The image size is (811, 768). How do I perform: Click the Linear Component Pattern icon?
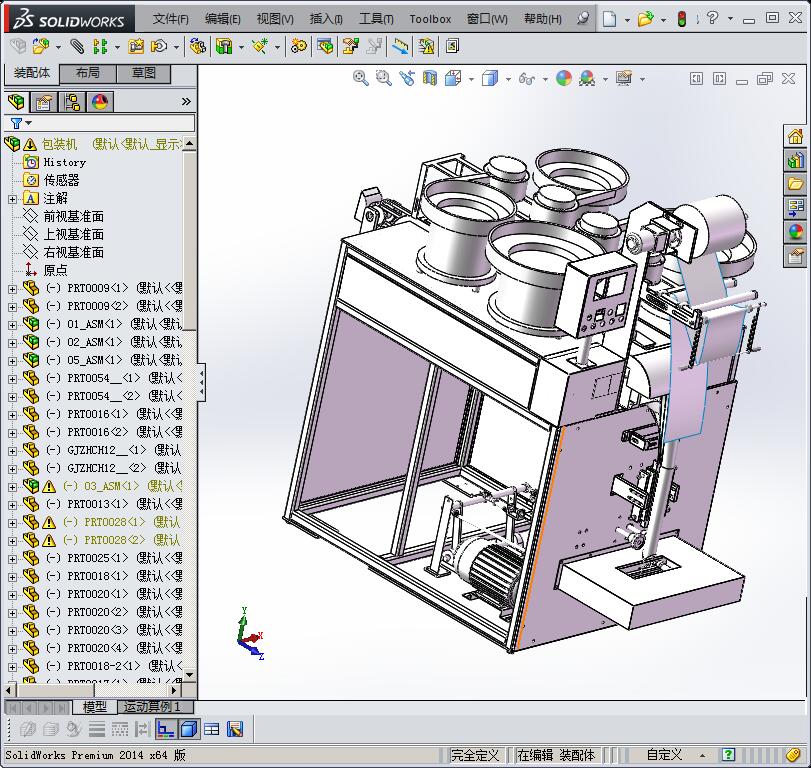tap(100, 47)
